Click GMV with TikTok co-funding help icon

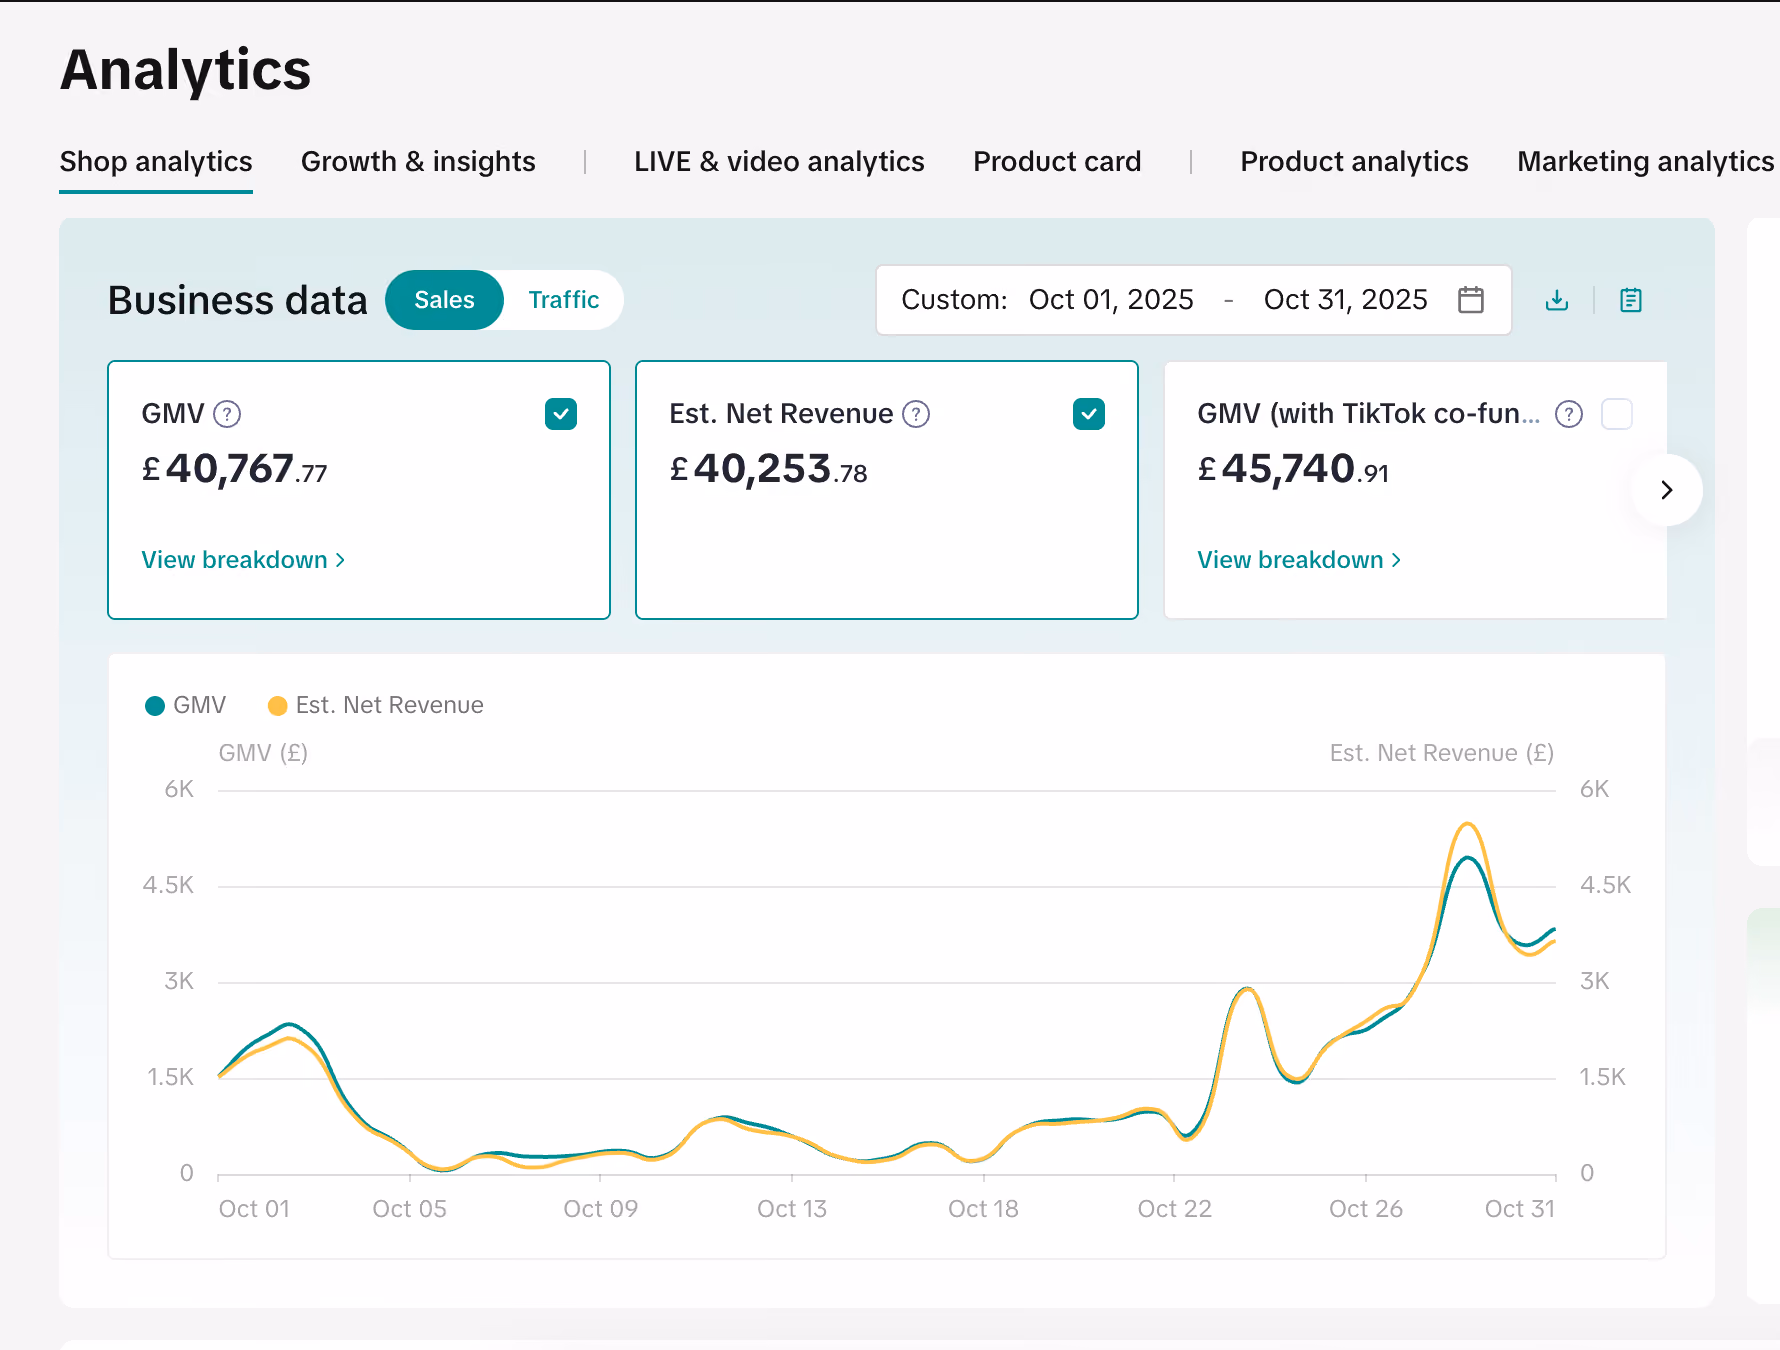click(1569, 414)
